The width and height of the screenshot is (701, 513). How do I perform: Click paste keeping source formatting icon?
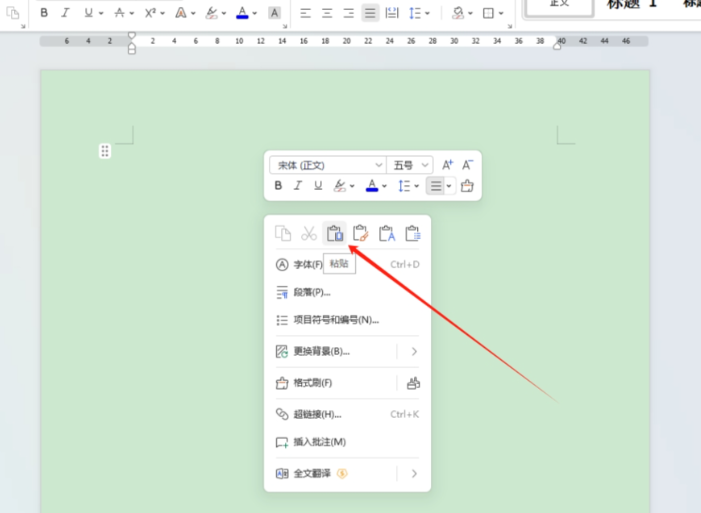point(361,234)
